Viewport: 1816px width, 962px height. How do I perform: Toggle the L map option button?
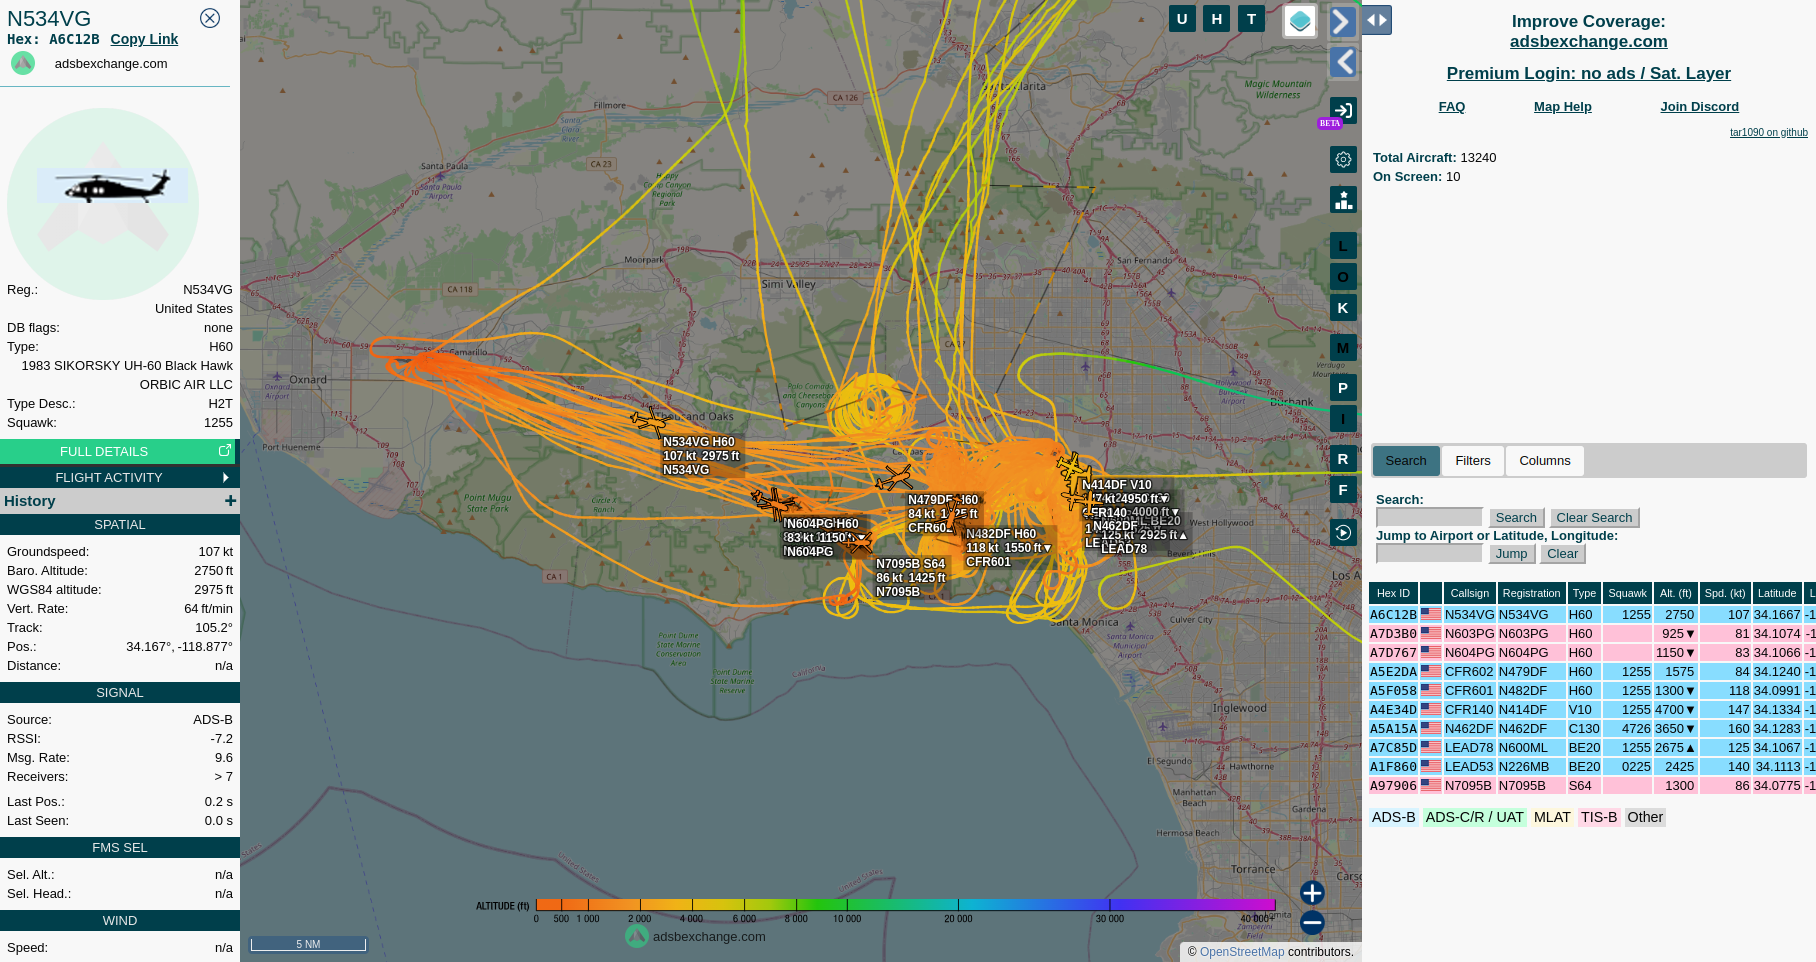1343,246
